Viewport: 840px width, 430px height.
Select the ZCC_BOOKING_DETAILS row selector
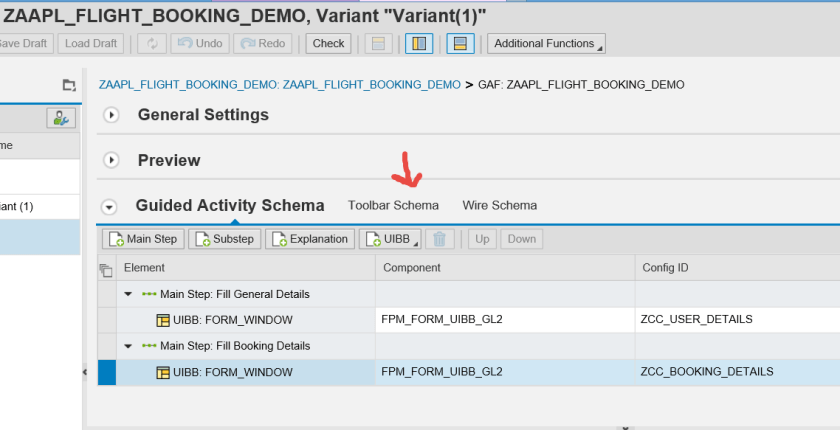[106, 372]
